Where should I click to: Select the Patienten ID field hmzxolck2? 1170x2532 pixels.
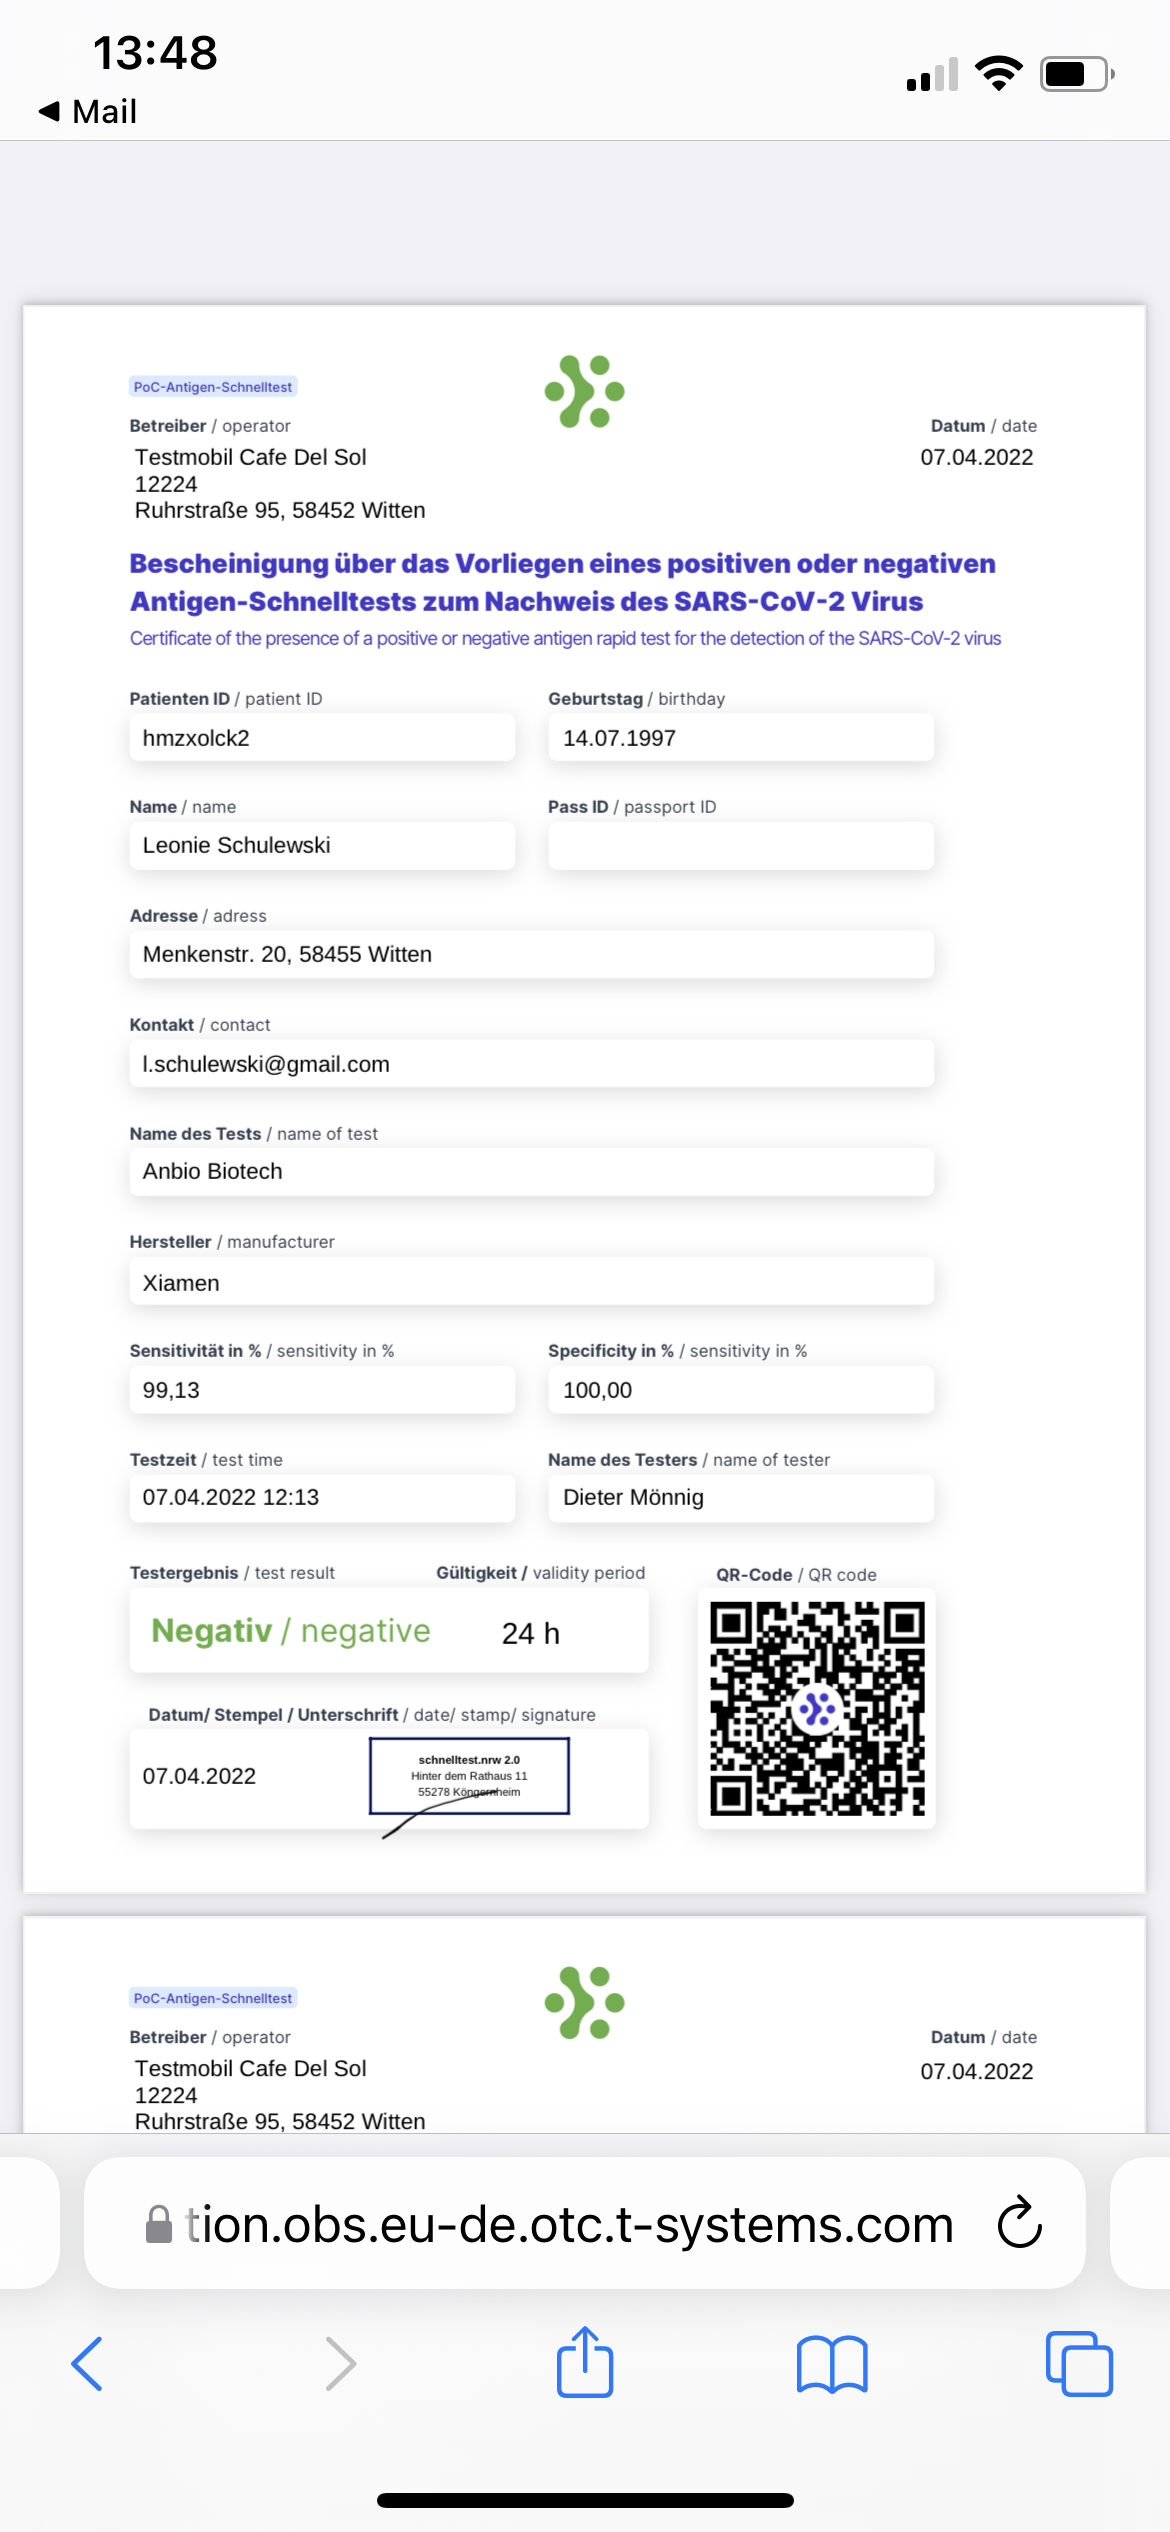click(x=322, y=738)
